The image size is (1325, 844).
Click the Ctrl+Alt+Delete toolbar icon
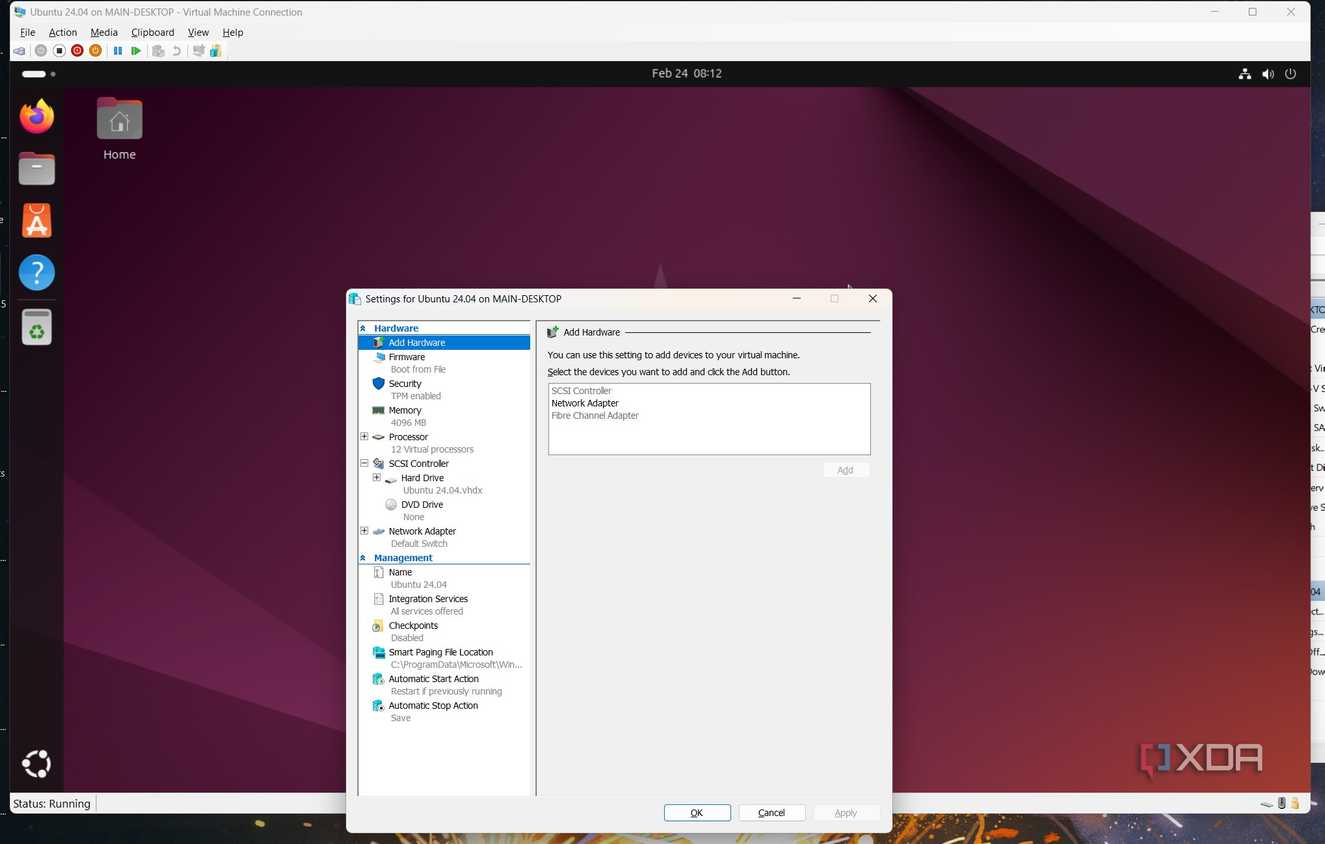click(x=21, y=51)
